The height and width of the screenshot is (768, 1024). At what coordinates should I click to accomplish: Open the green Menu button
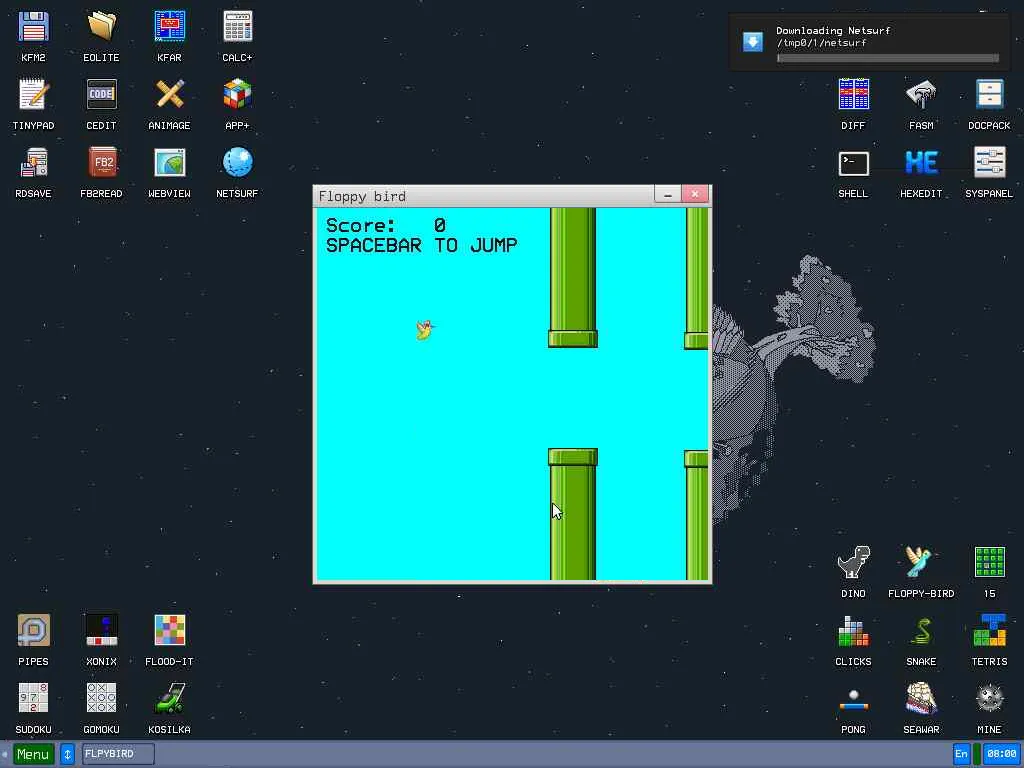pos(33,754)
